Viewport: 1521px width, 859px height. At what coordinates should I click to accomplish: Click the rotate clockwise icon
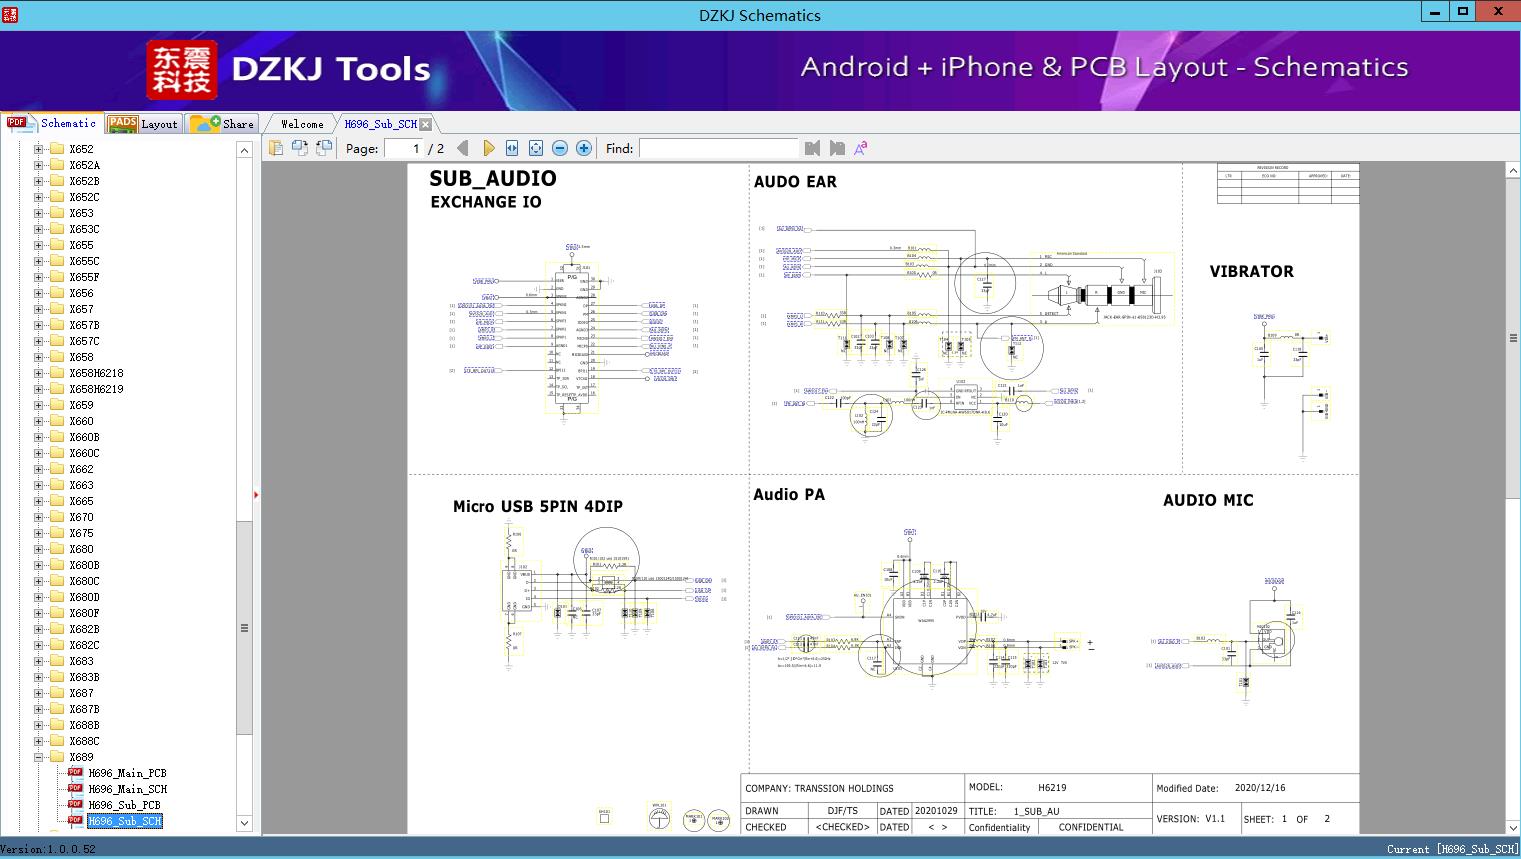pos(324,148)
